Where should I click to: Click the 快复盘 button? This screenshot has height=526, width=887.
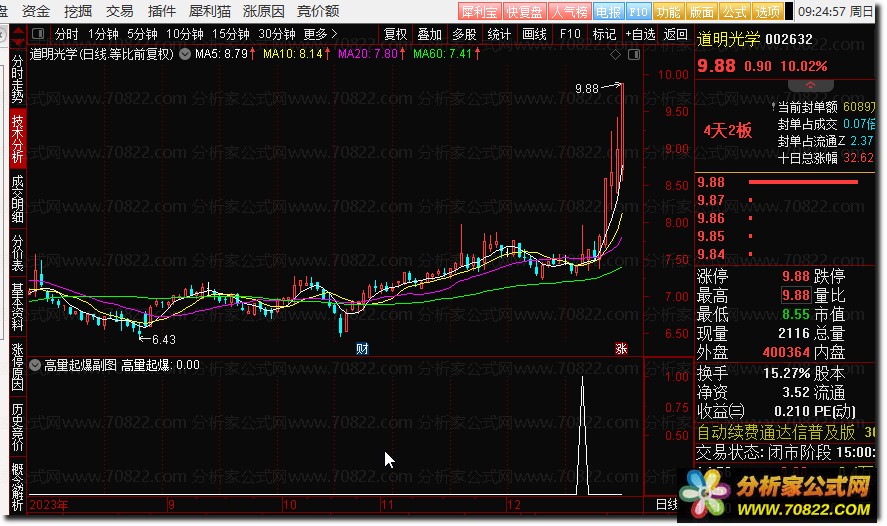pos(524,11)
